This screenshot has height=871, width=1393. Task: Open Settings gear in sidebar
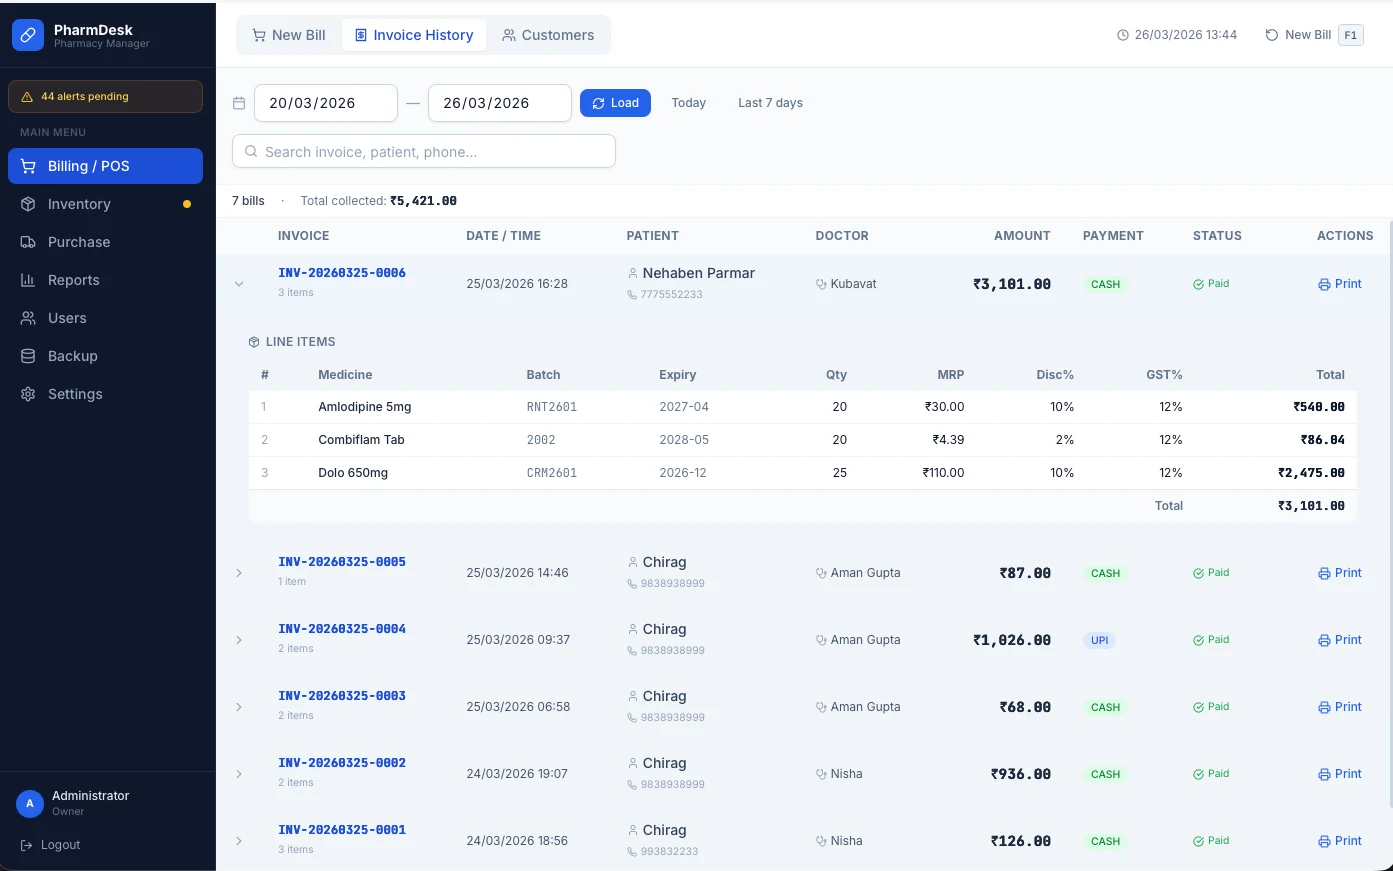click(x=28, y=394)
